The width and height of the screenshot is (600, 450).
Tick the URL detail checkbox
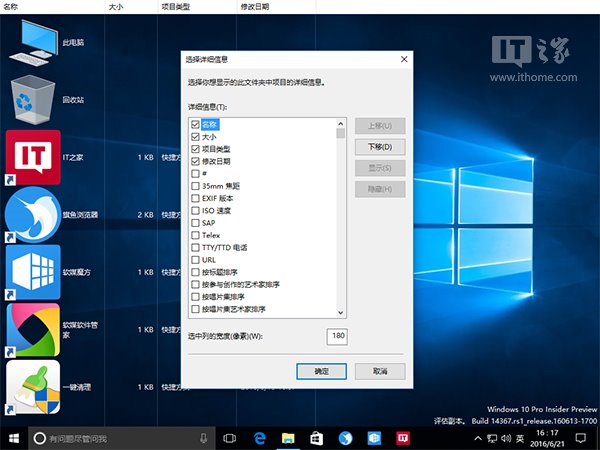[x=195, y=259]
